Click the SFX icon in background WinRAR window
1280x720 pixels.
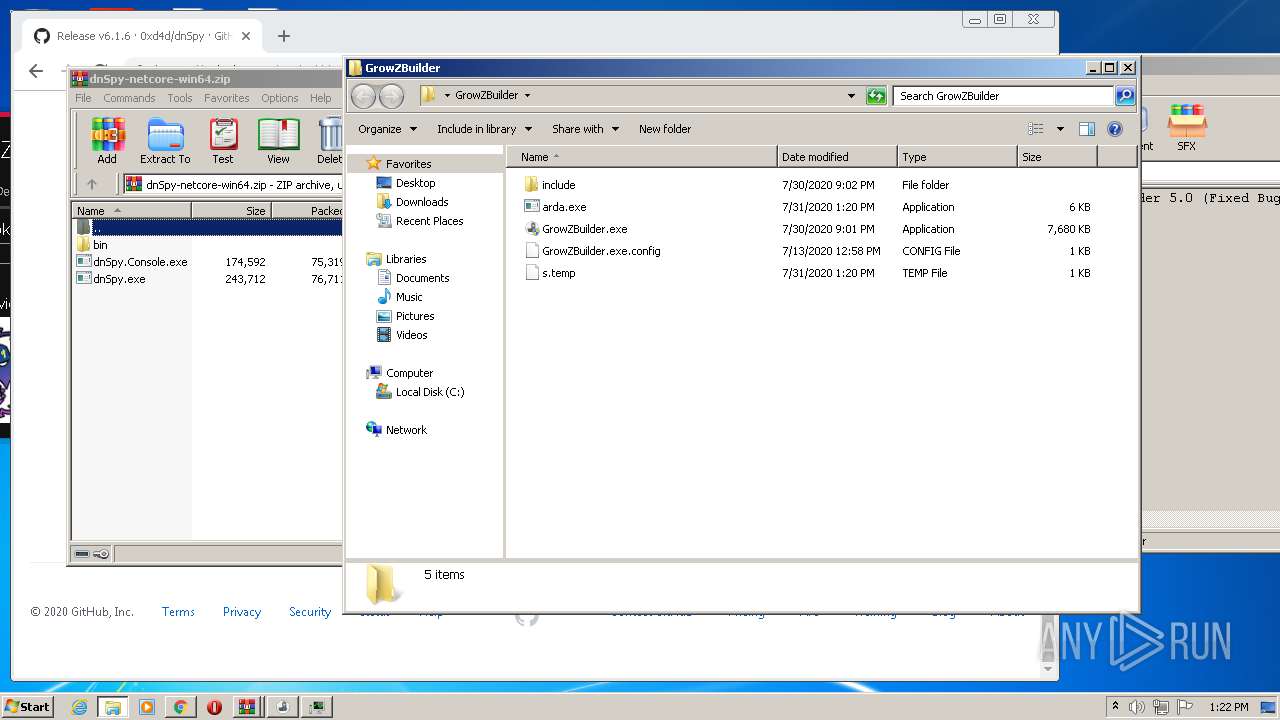[1187, 121]
